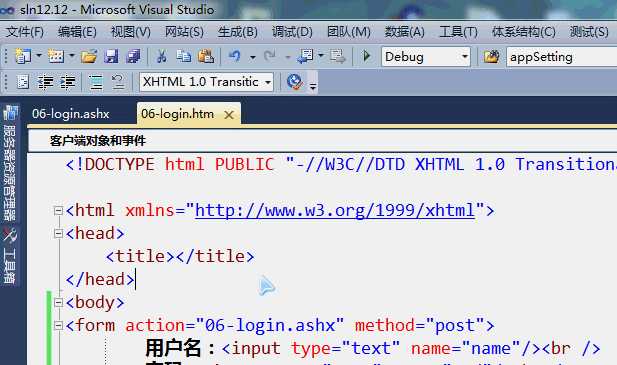This screenshot has width=617, height=365.
Task: Click inside the title tag text
Action: tap(180, 256)
